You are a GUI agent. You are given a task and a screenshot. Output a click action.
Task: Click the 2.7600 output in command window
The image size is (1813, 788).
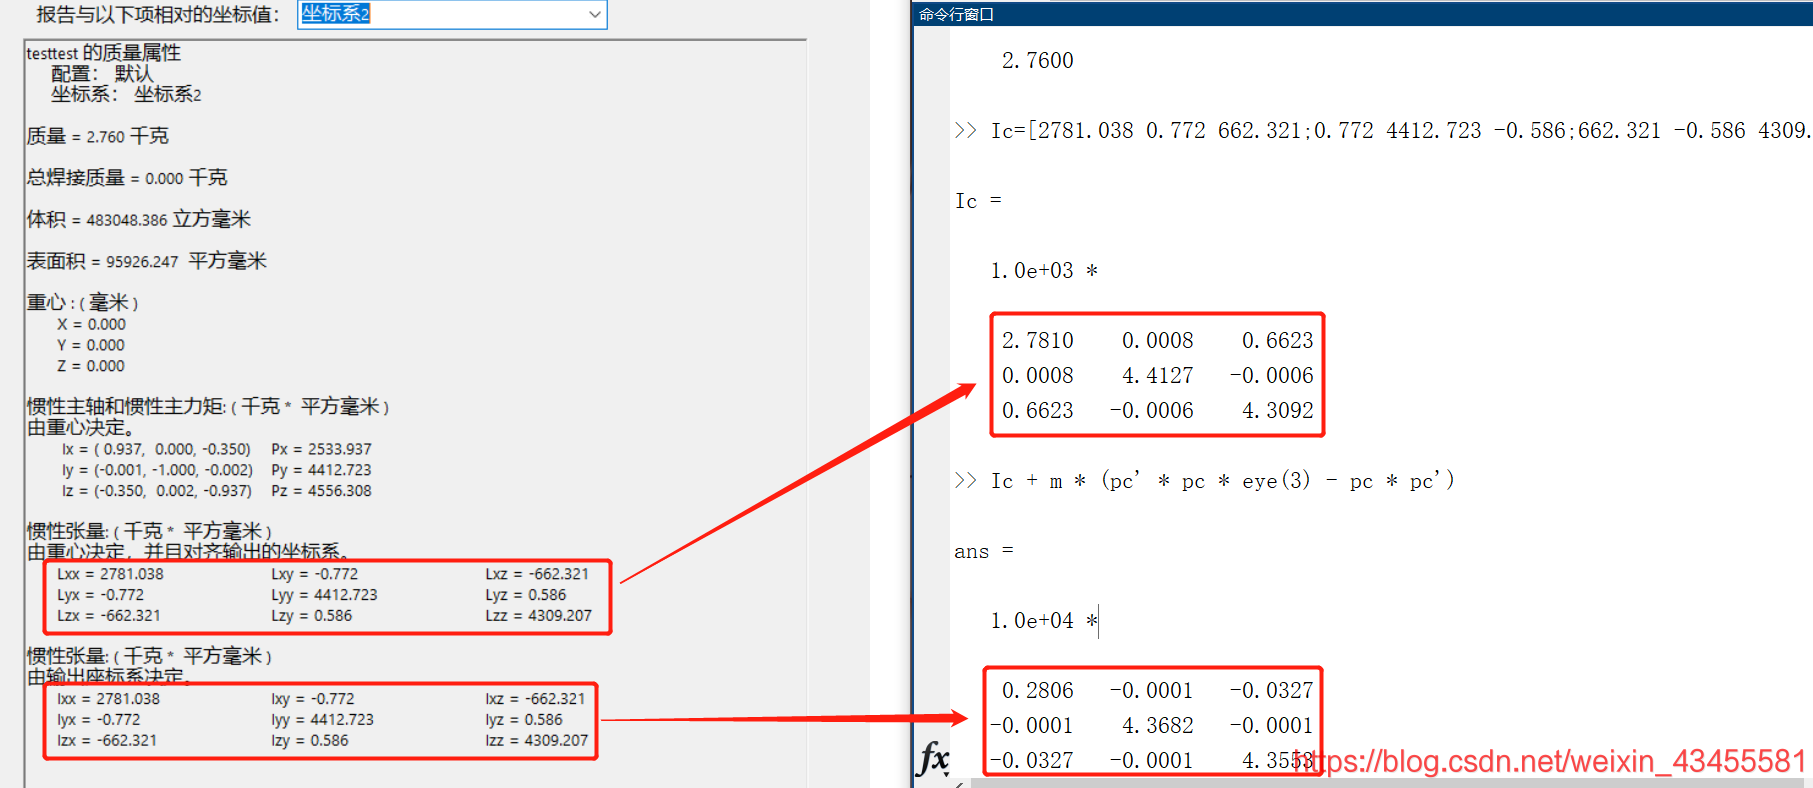(1038, 61)
